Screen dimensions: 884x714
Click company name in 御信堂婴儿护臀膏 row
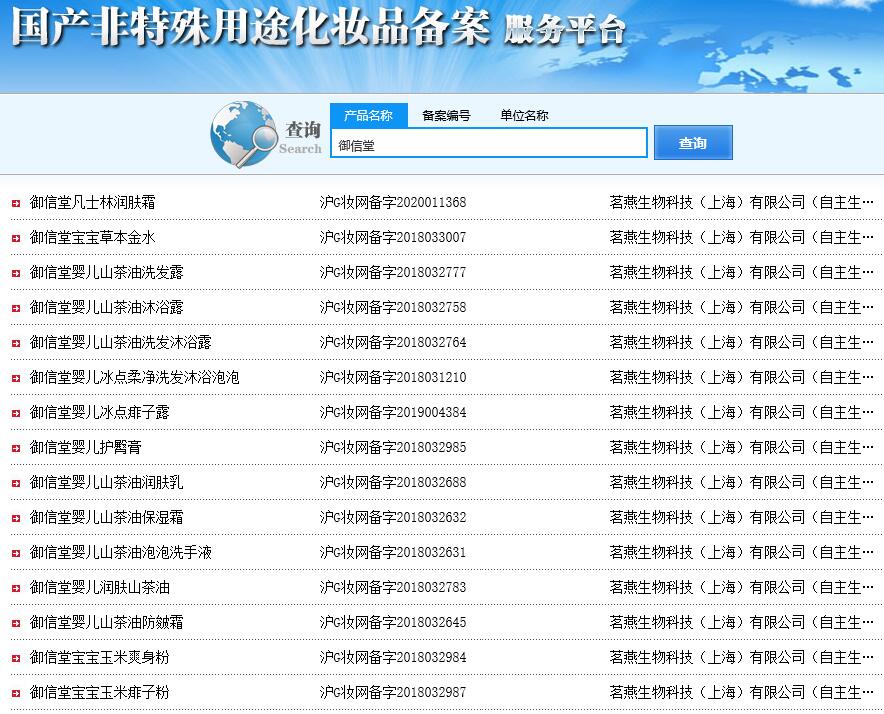tap(741, 447)
